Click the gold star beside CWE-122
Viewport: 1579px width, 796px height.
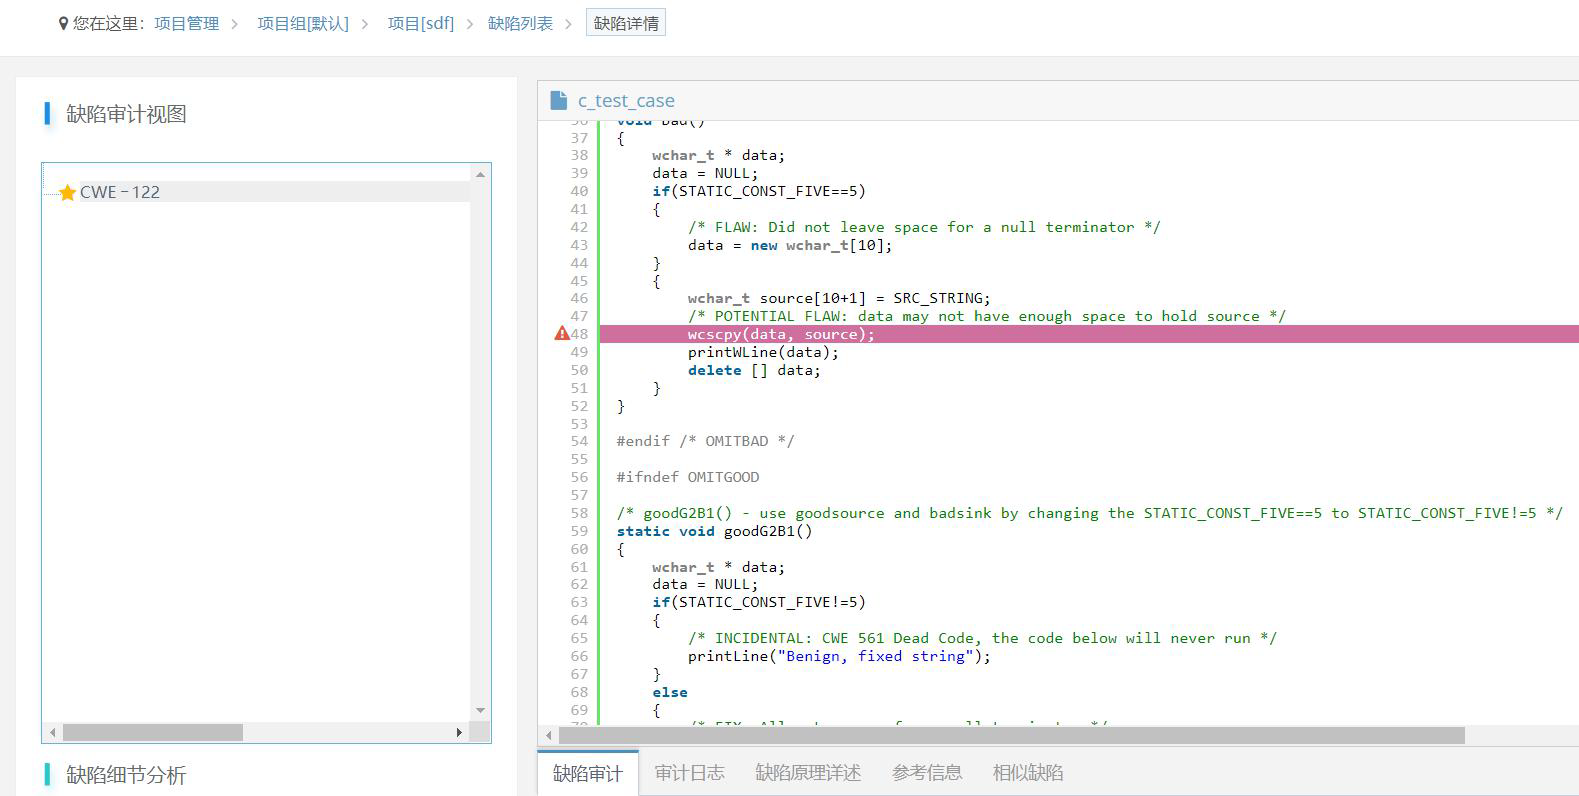click(67, 192)
